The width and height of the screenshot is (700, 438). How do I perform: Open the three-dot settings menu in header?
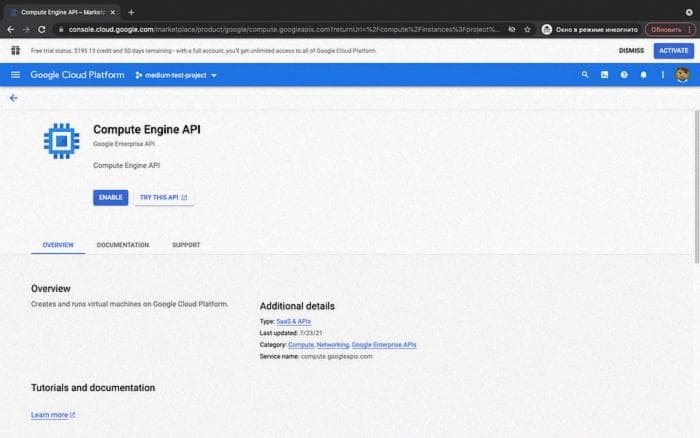click(x=662, y=75)
